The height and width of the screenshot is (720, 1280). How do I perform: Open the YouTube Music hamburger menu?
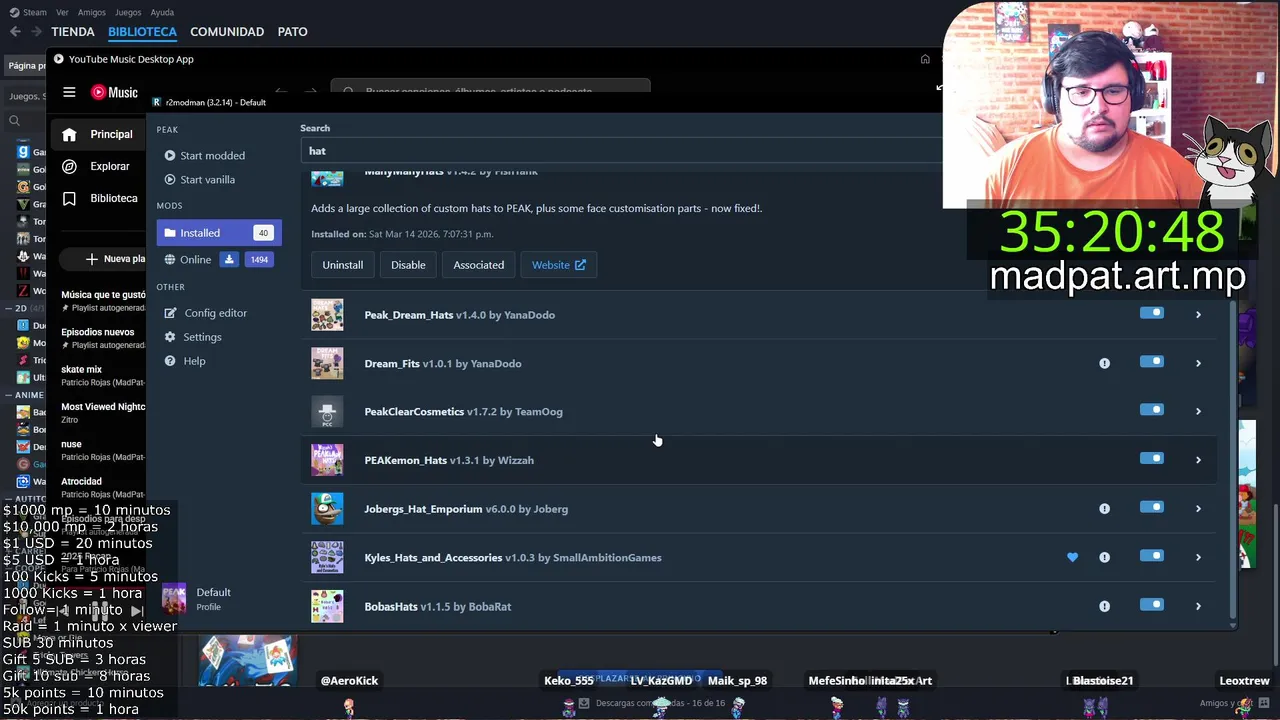[x=69, y=92]
